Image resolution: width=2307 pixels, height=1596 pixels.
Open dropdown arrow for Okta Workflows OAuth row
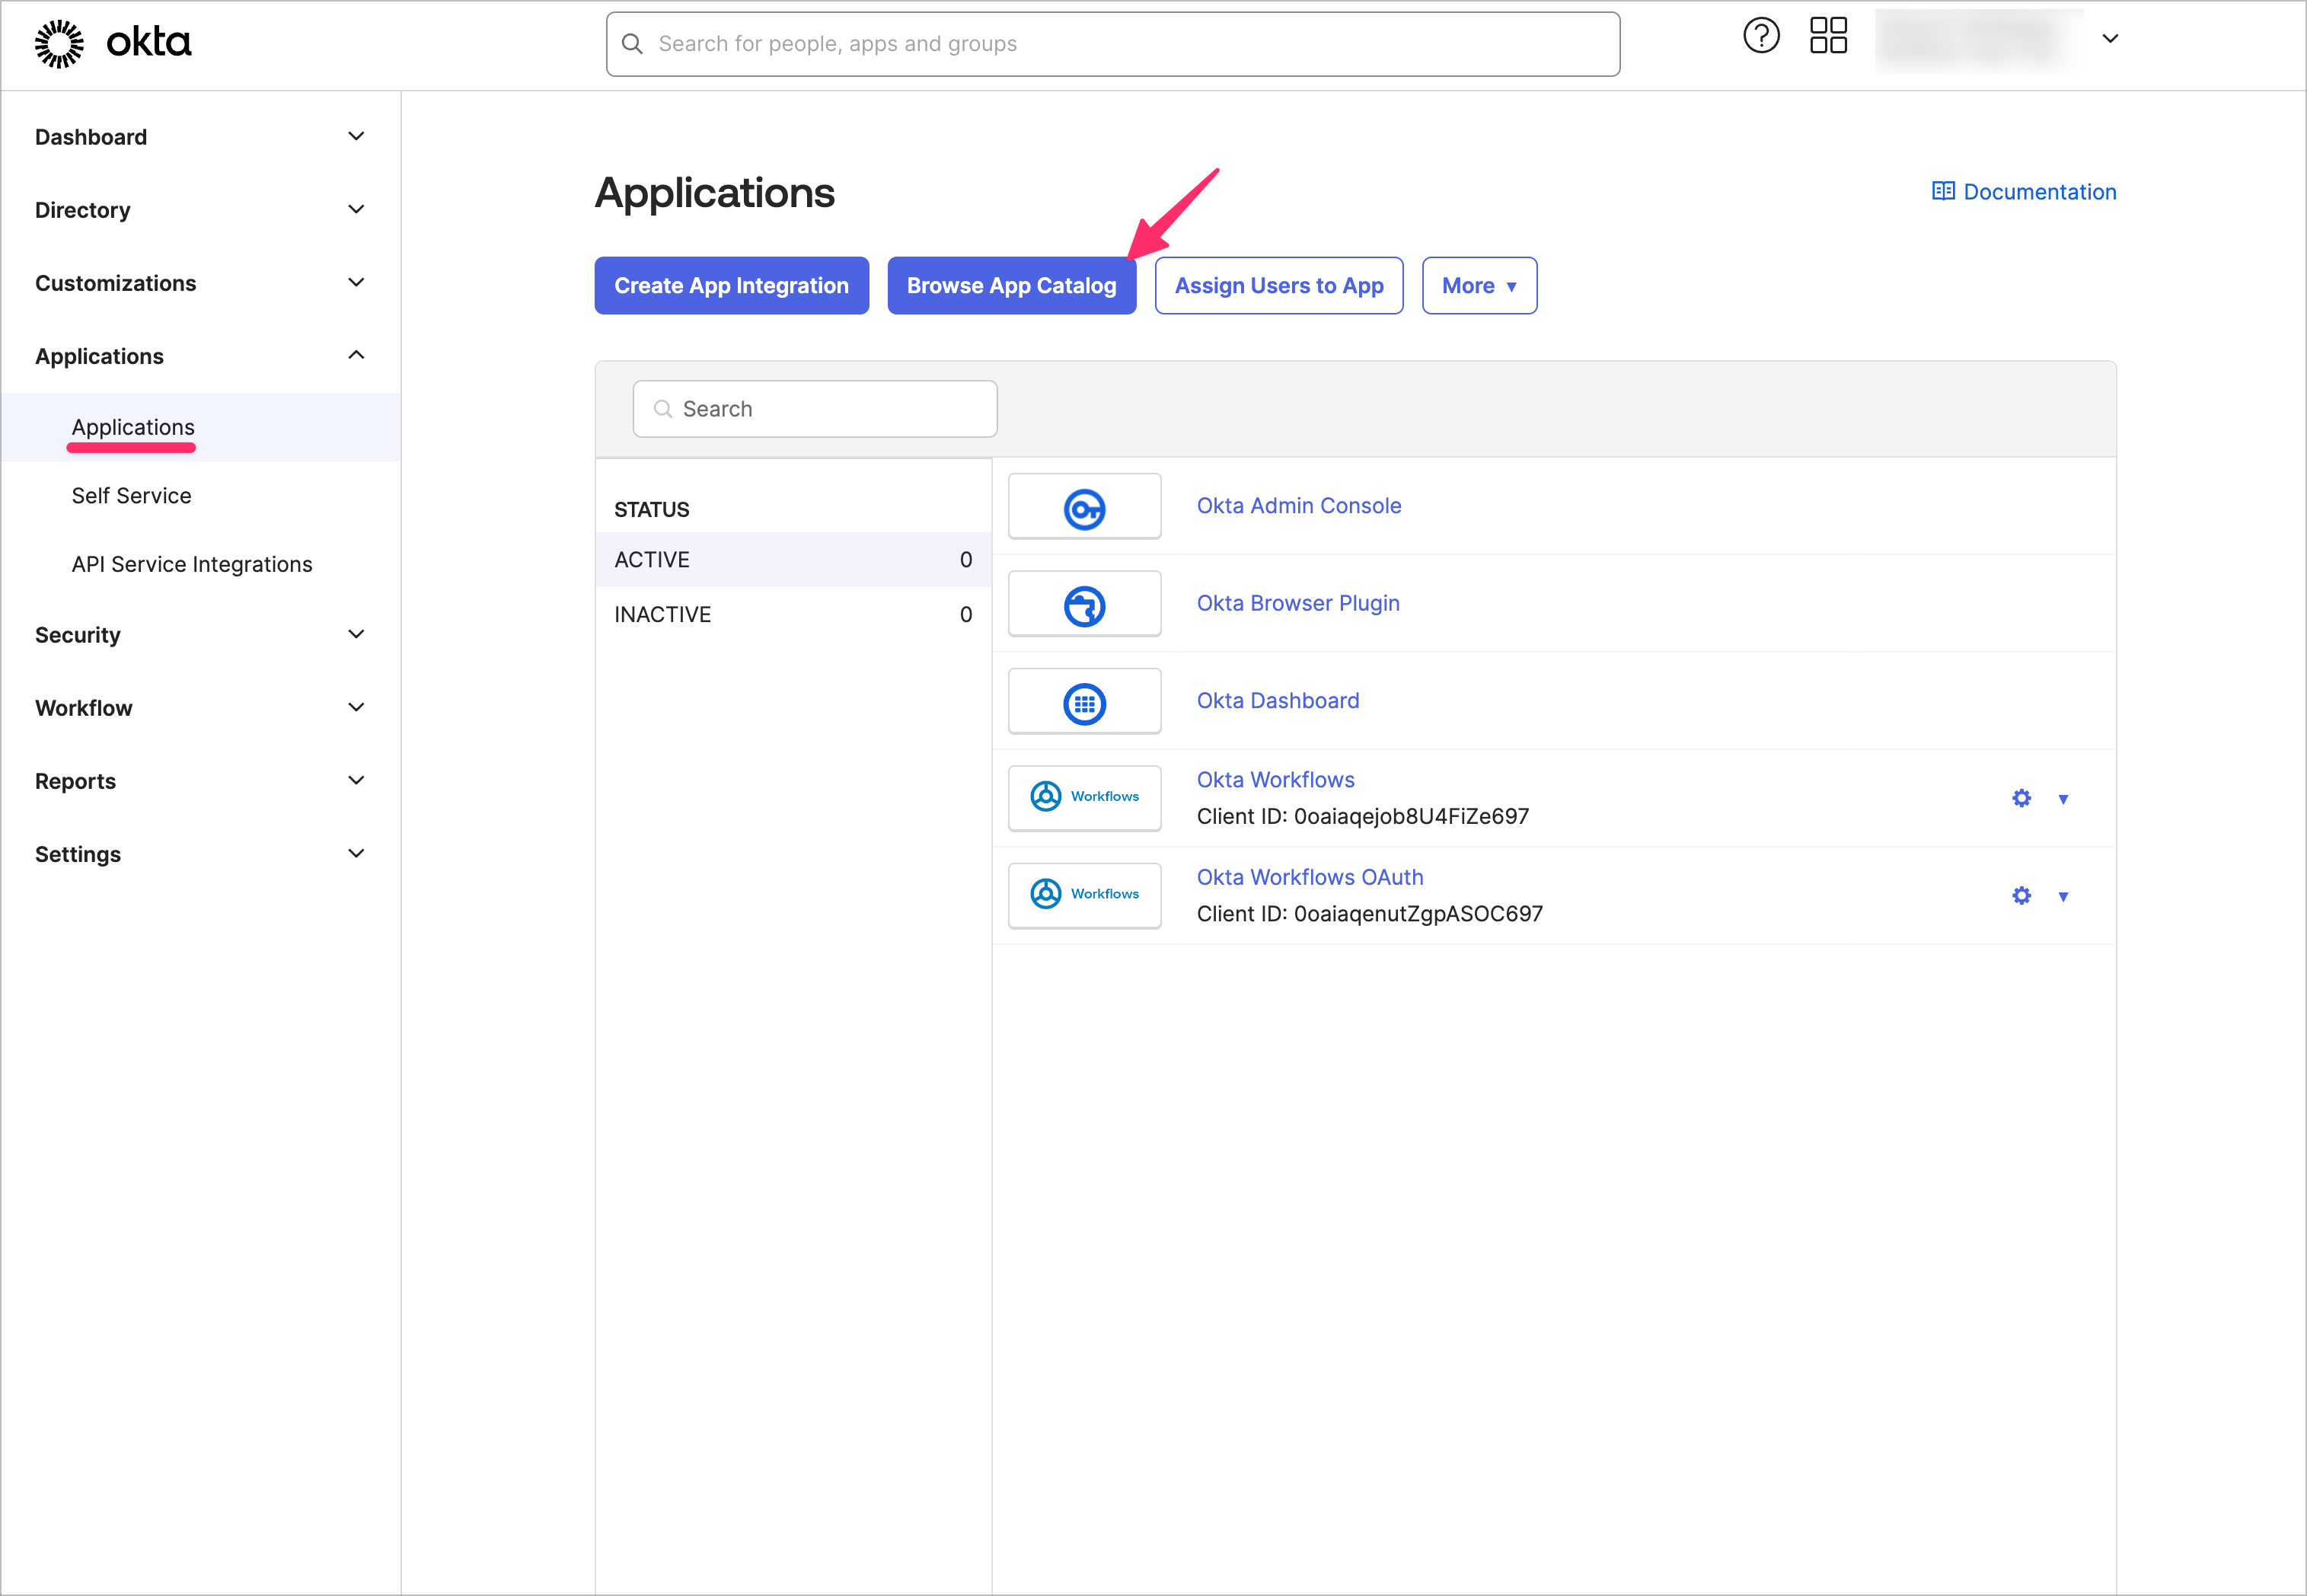[2063, 896]
